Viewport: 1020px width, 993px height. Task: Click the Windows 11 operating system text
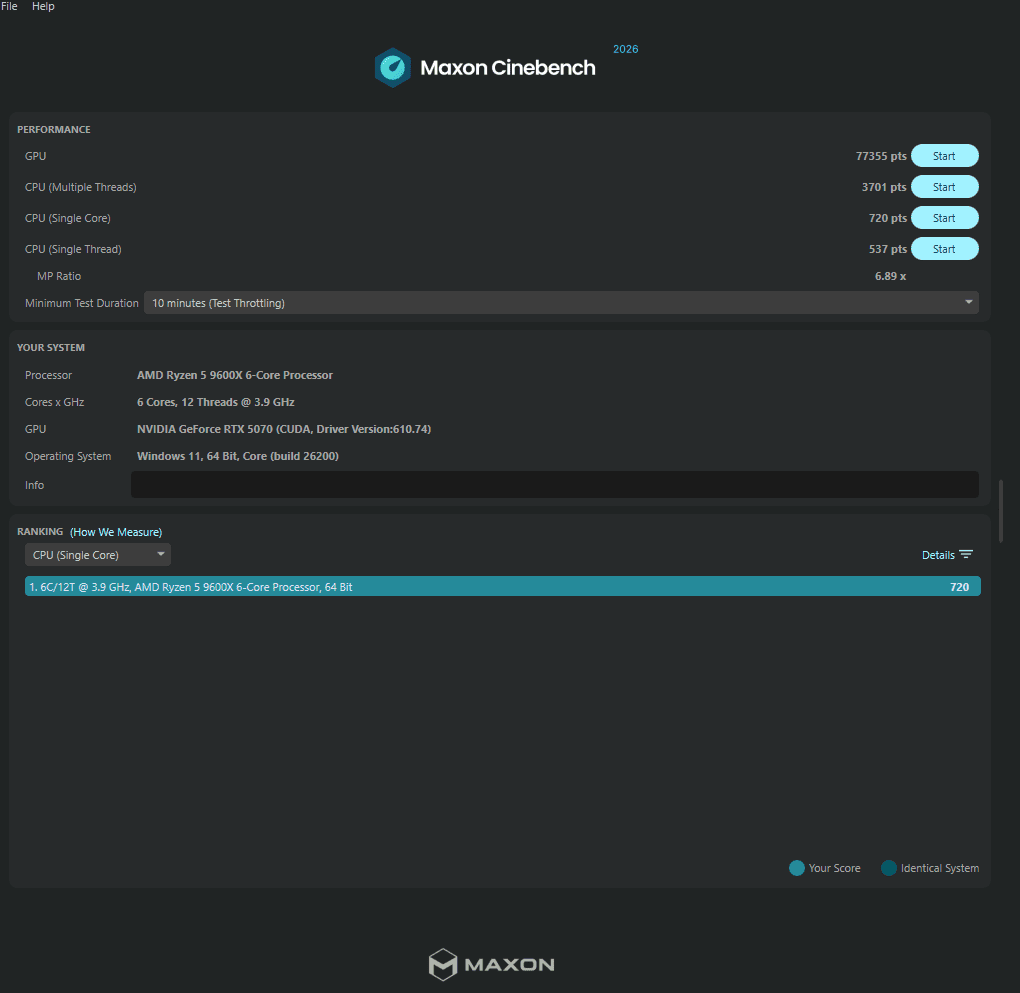pyautogui.click(x=237, y=456)
